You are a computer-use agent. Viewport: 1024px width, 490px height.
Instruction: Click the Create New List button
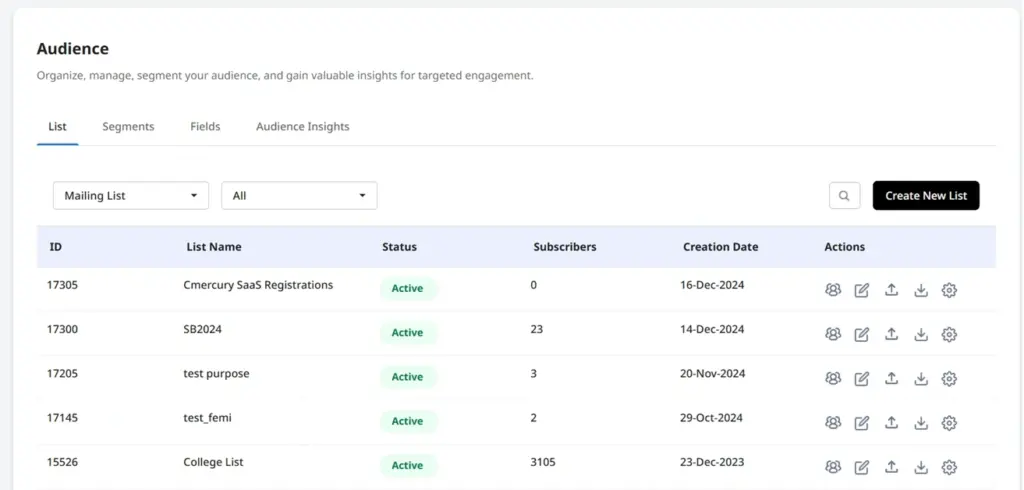pos(926,195)
